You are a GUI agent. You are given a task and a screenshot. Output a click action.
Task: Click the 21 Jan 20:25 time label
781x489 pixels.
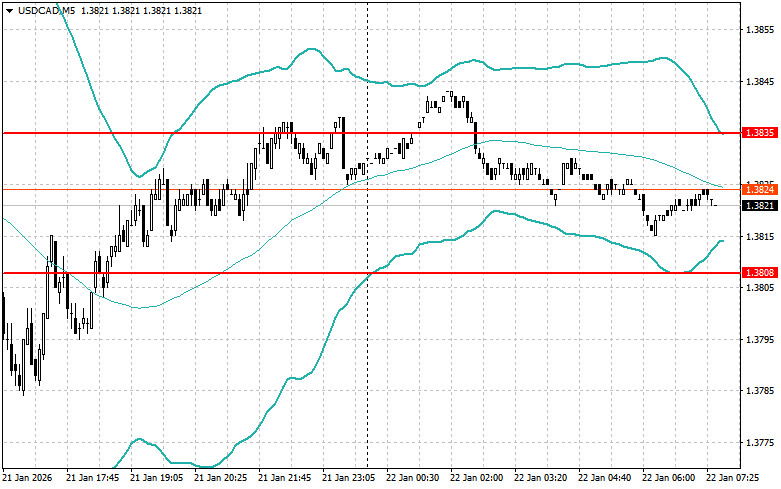tap(221, 478)
